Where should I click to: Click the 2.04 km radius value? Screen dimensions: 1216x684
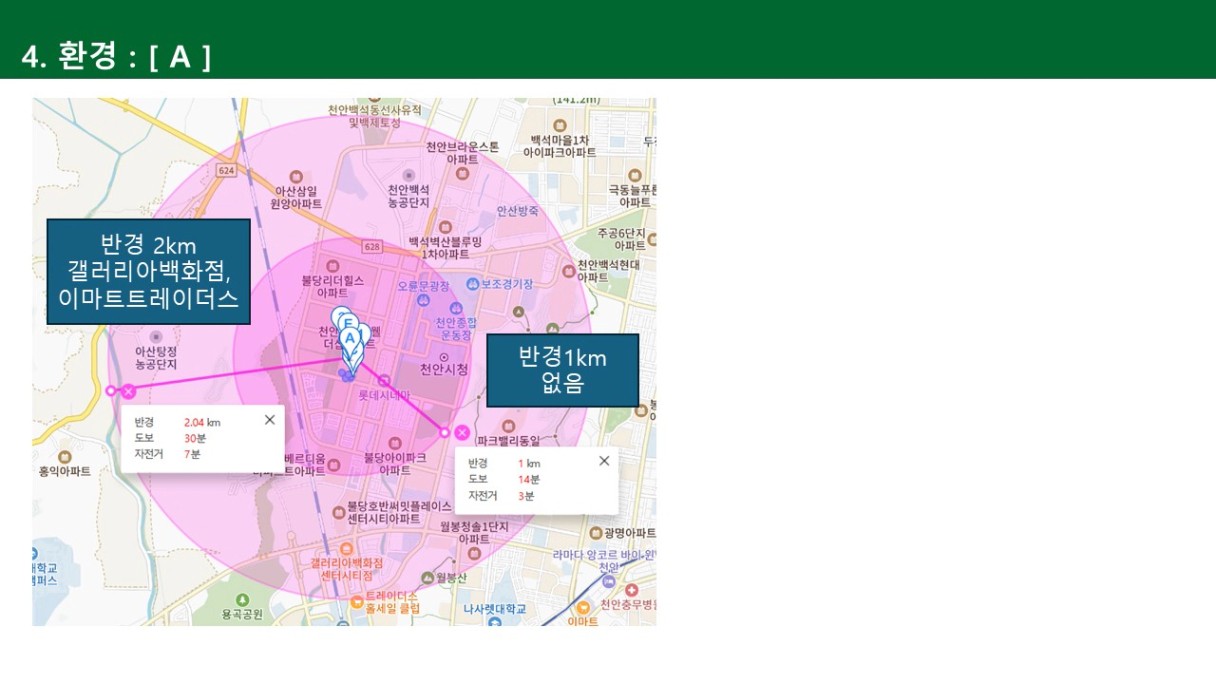coord(202,422)
